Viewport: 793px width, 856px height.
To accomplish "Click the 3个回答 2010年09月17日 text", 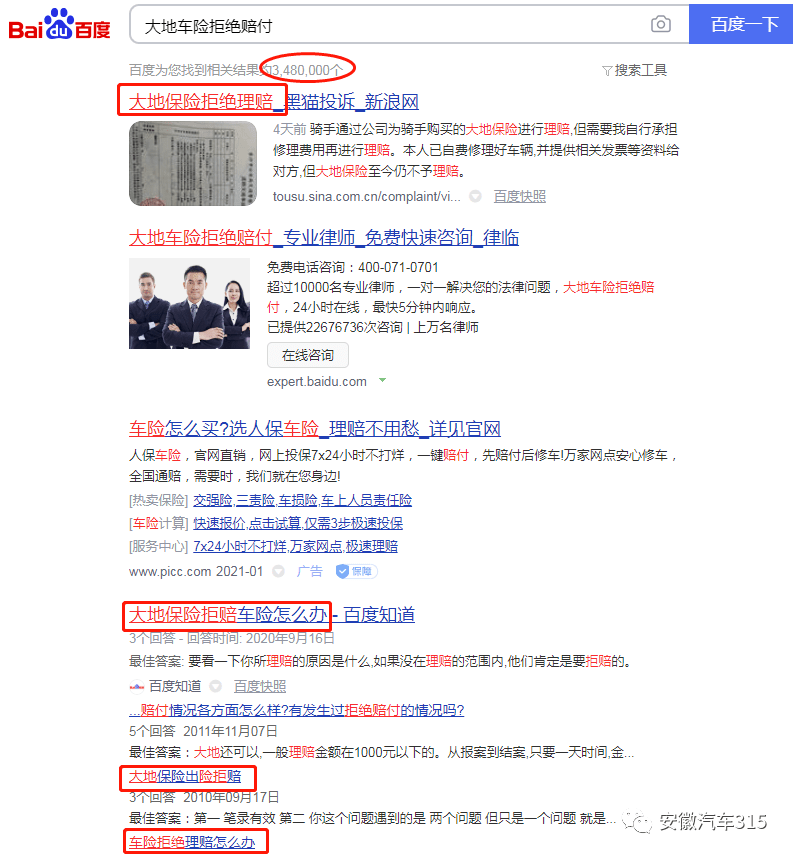I will click(204, 797).
